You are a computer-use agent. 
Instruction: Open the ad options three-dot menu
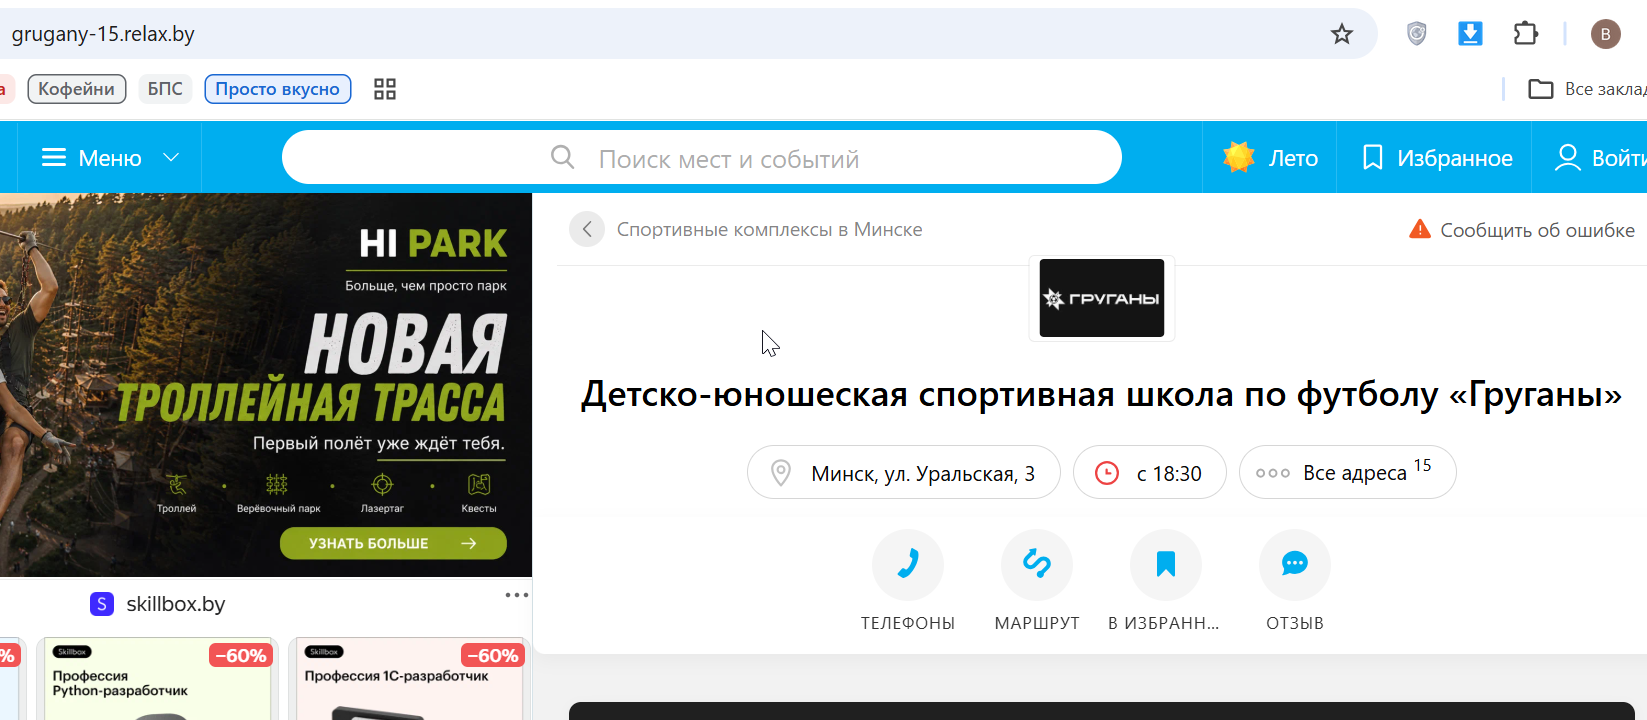pos(516,595)
